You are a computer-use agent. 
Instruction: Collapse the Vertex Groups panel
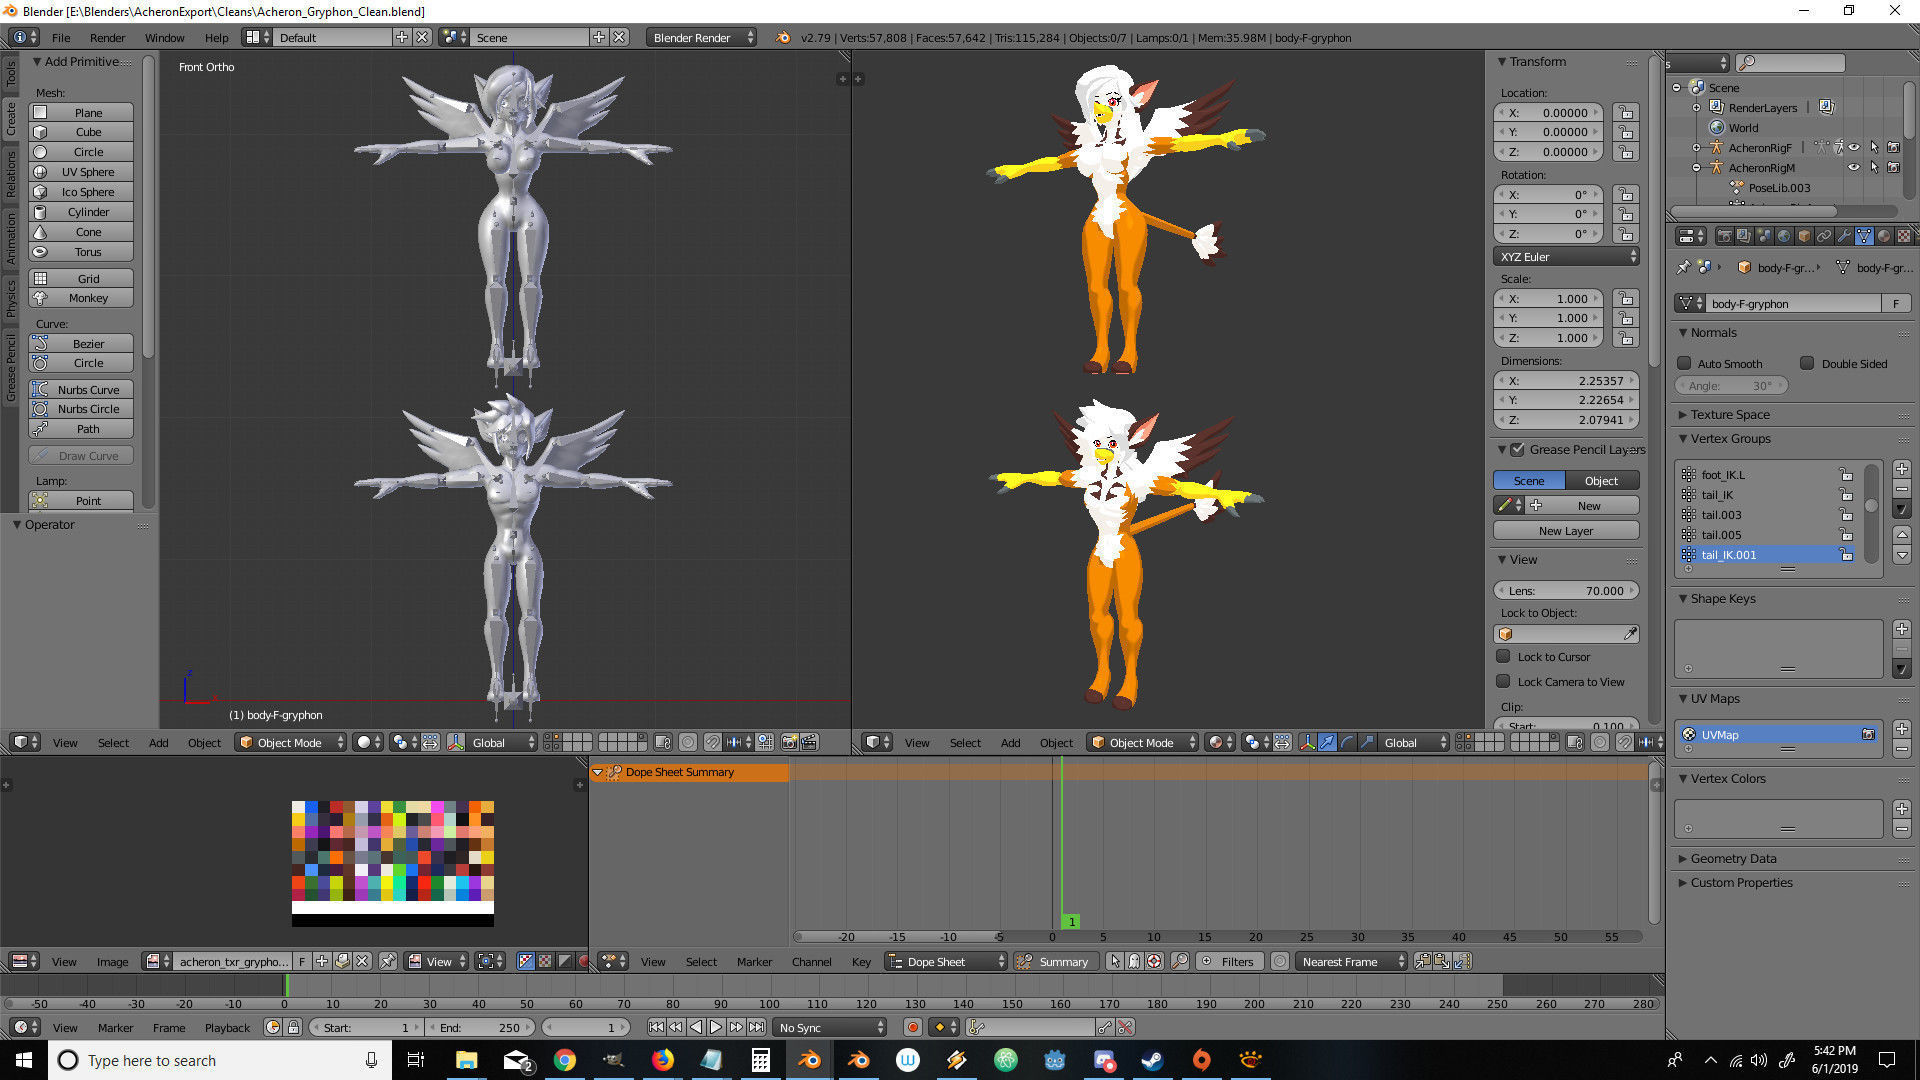pyautogui.click(x=1683, y=438)
